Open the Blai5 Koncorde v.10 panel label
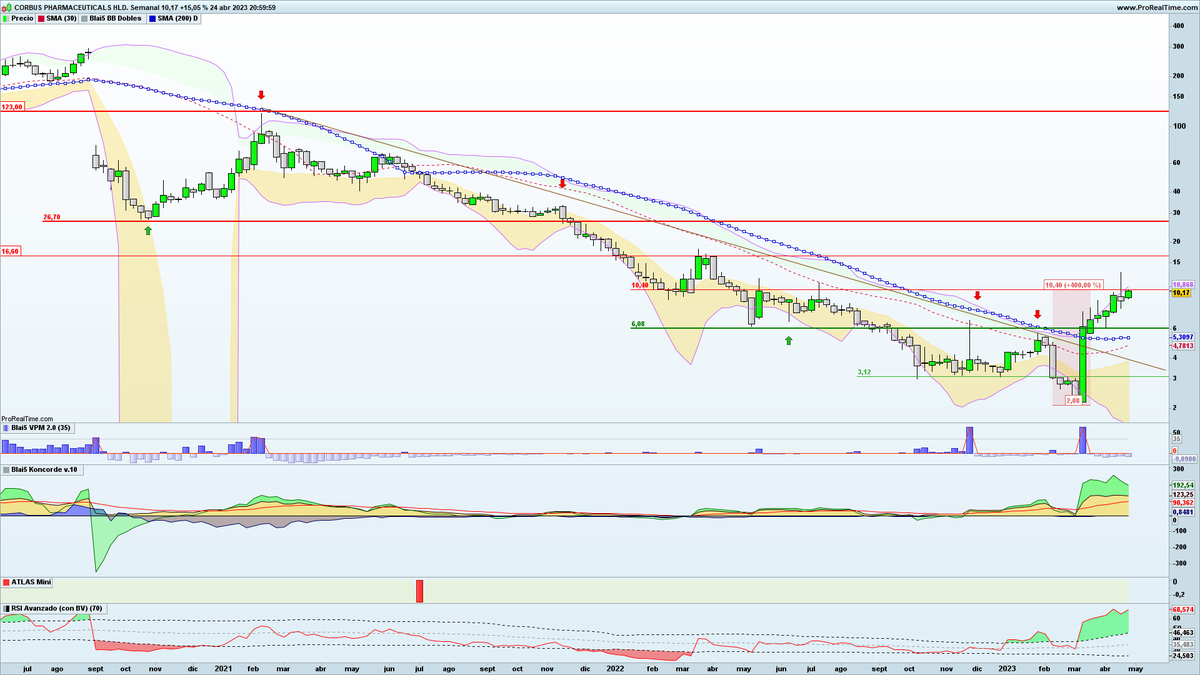Viewport: 1200px width, 675px height. pyautogui.click(x=41, y=469)
